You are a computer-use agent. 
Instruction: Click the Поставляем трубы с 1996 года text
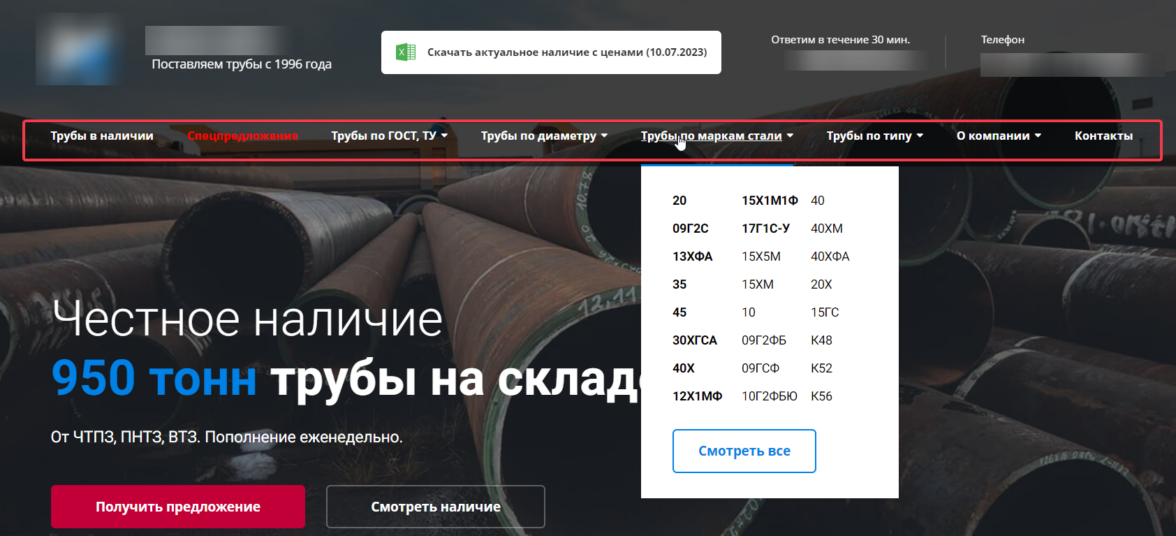click(x=242, y=64)
